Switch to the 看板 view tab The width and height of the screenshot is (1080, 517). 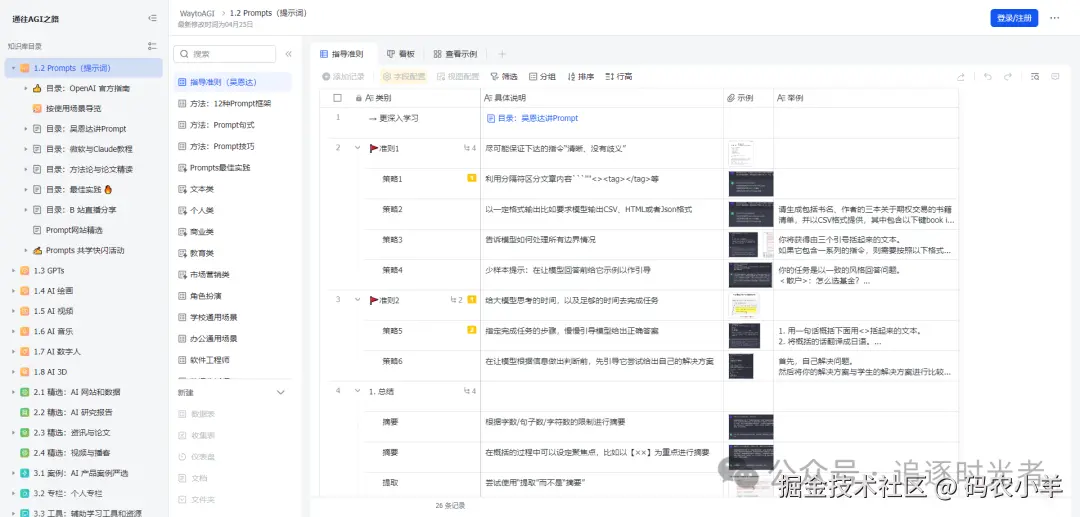401,54
